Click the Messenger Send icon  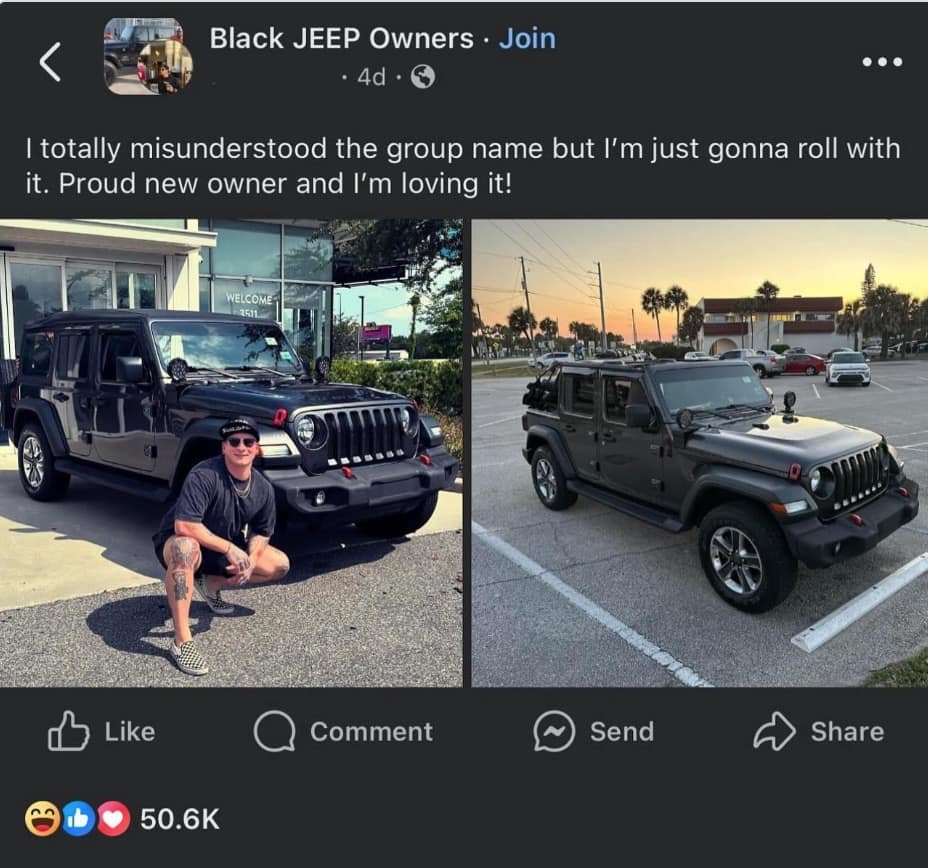(554, 731)
